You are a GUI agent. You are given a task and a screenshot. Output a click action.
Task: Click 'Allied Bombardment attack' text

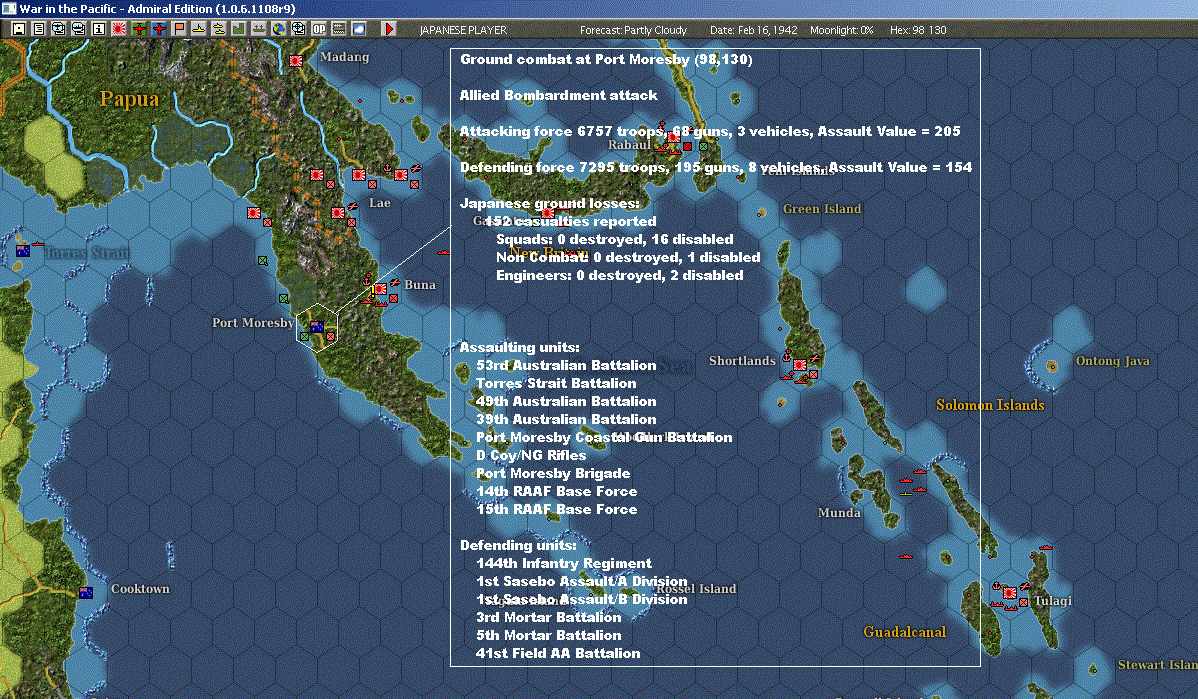(559, 95)
